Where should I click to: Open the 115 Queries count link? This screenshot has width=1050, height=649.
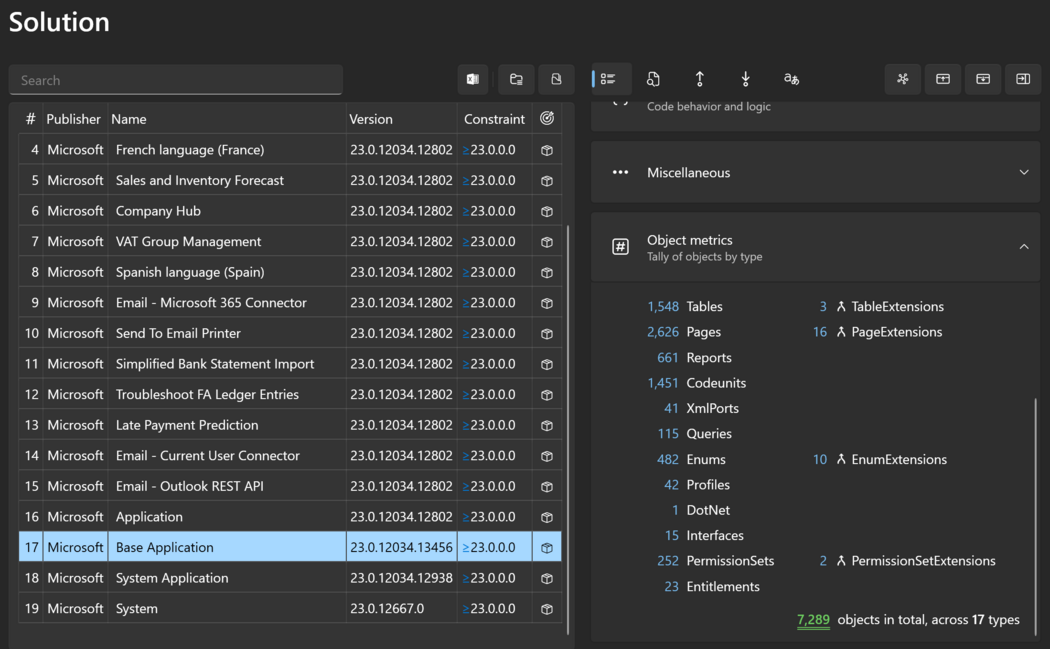[x=668, y=433]
